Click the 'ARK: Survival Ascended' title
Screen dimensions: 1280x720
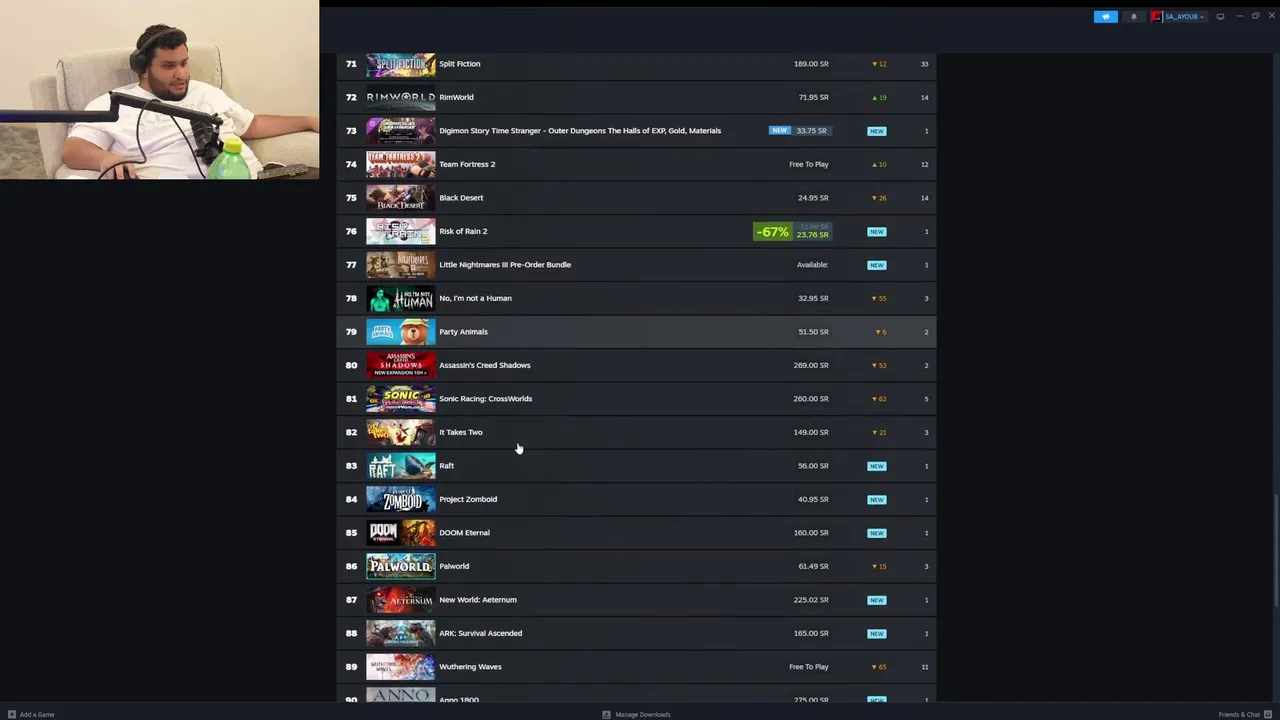click(x=481, y=633)
